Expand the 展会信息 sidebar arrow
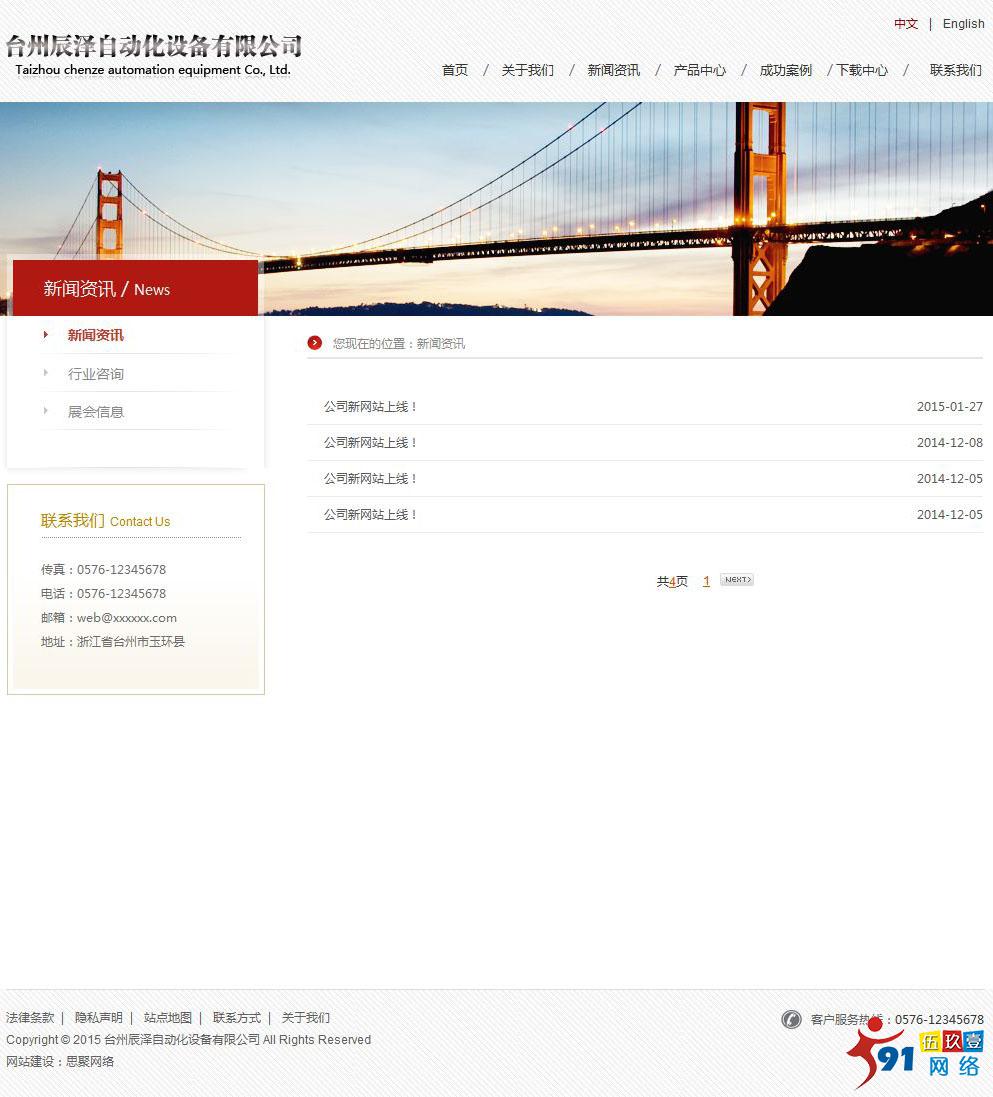993x1097 pixels. coord(46,411)
